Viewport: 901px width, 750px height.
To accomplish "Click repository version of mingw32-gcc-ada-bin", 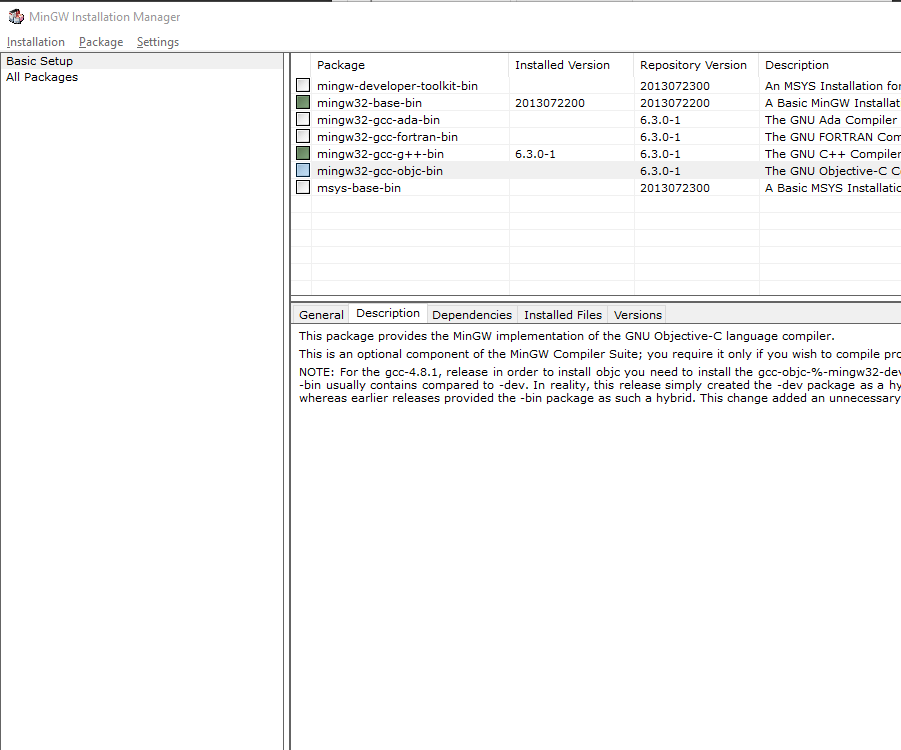I will (x=660, y=120).
